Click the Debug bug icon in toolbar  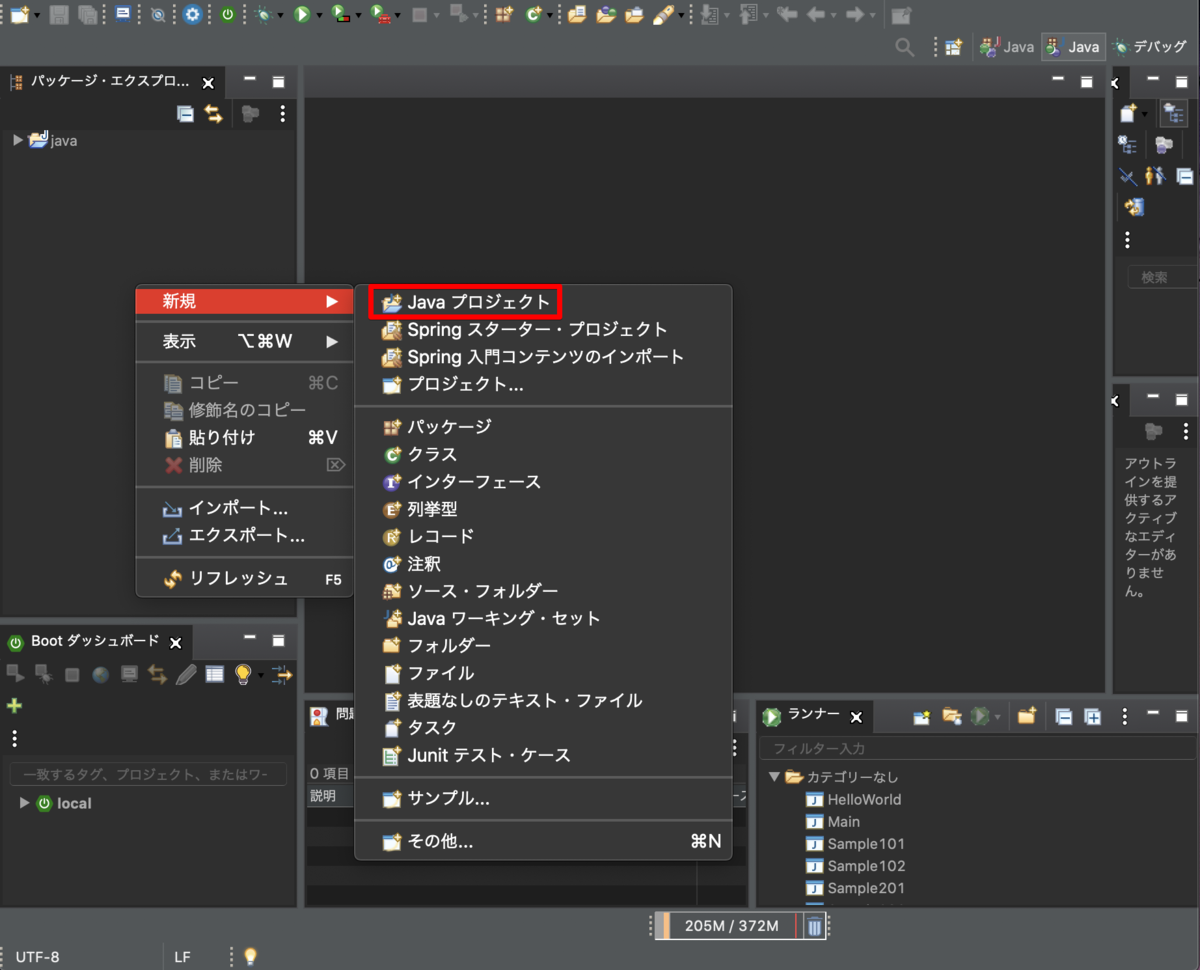(263, 15)
